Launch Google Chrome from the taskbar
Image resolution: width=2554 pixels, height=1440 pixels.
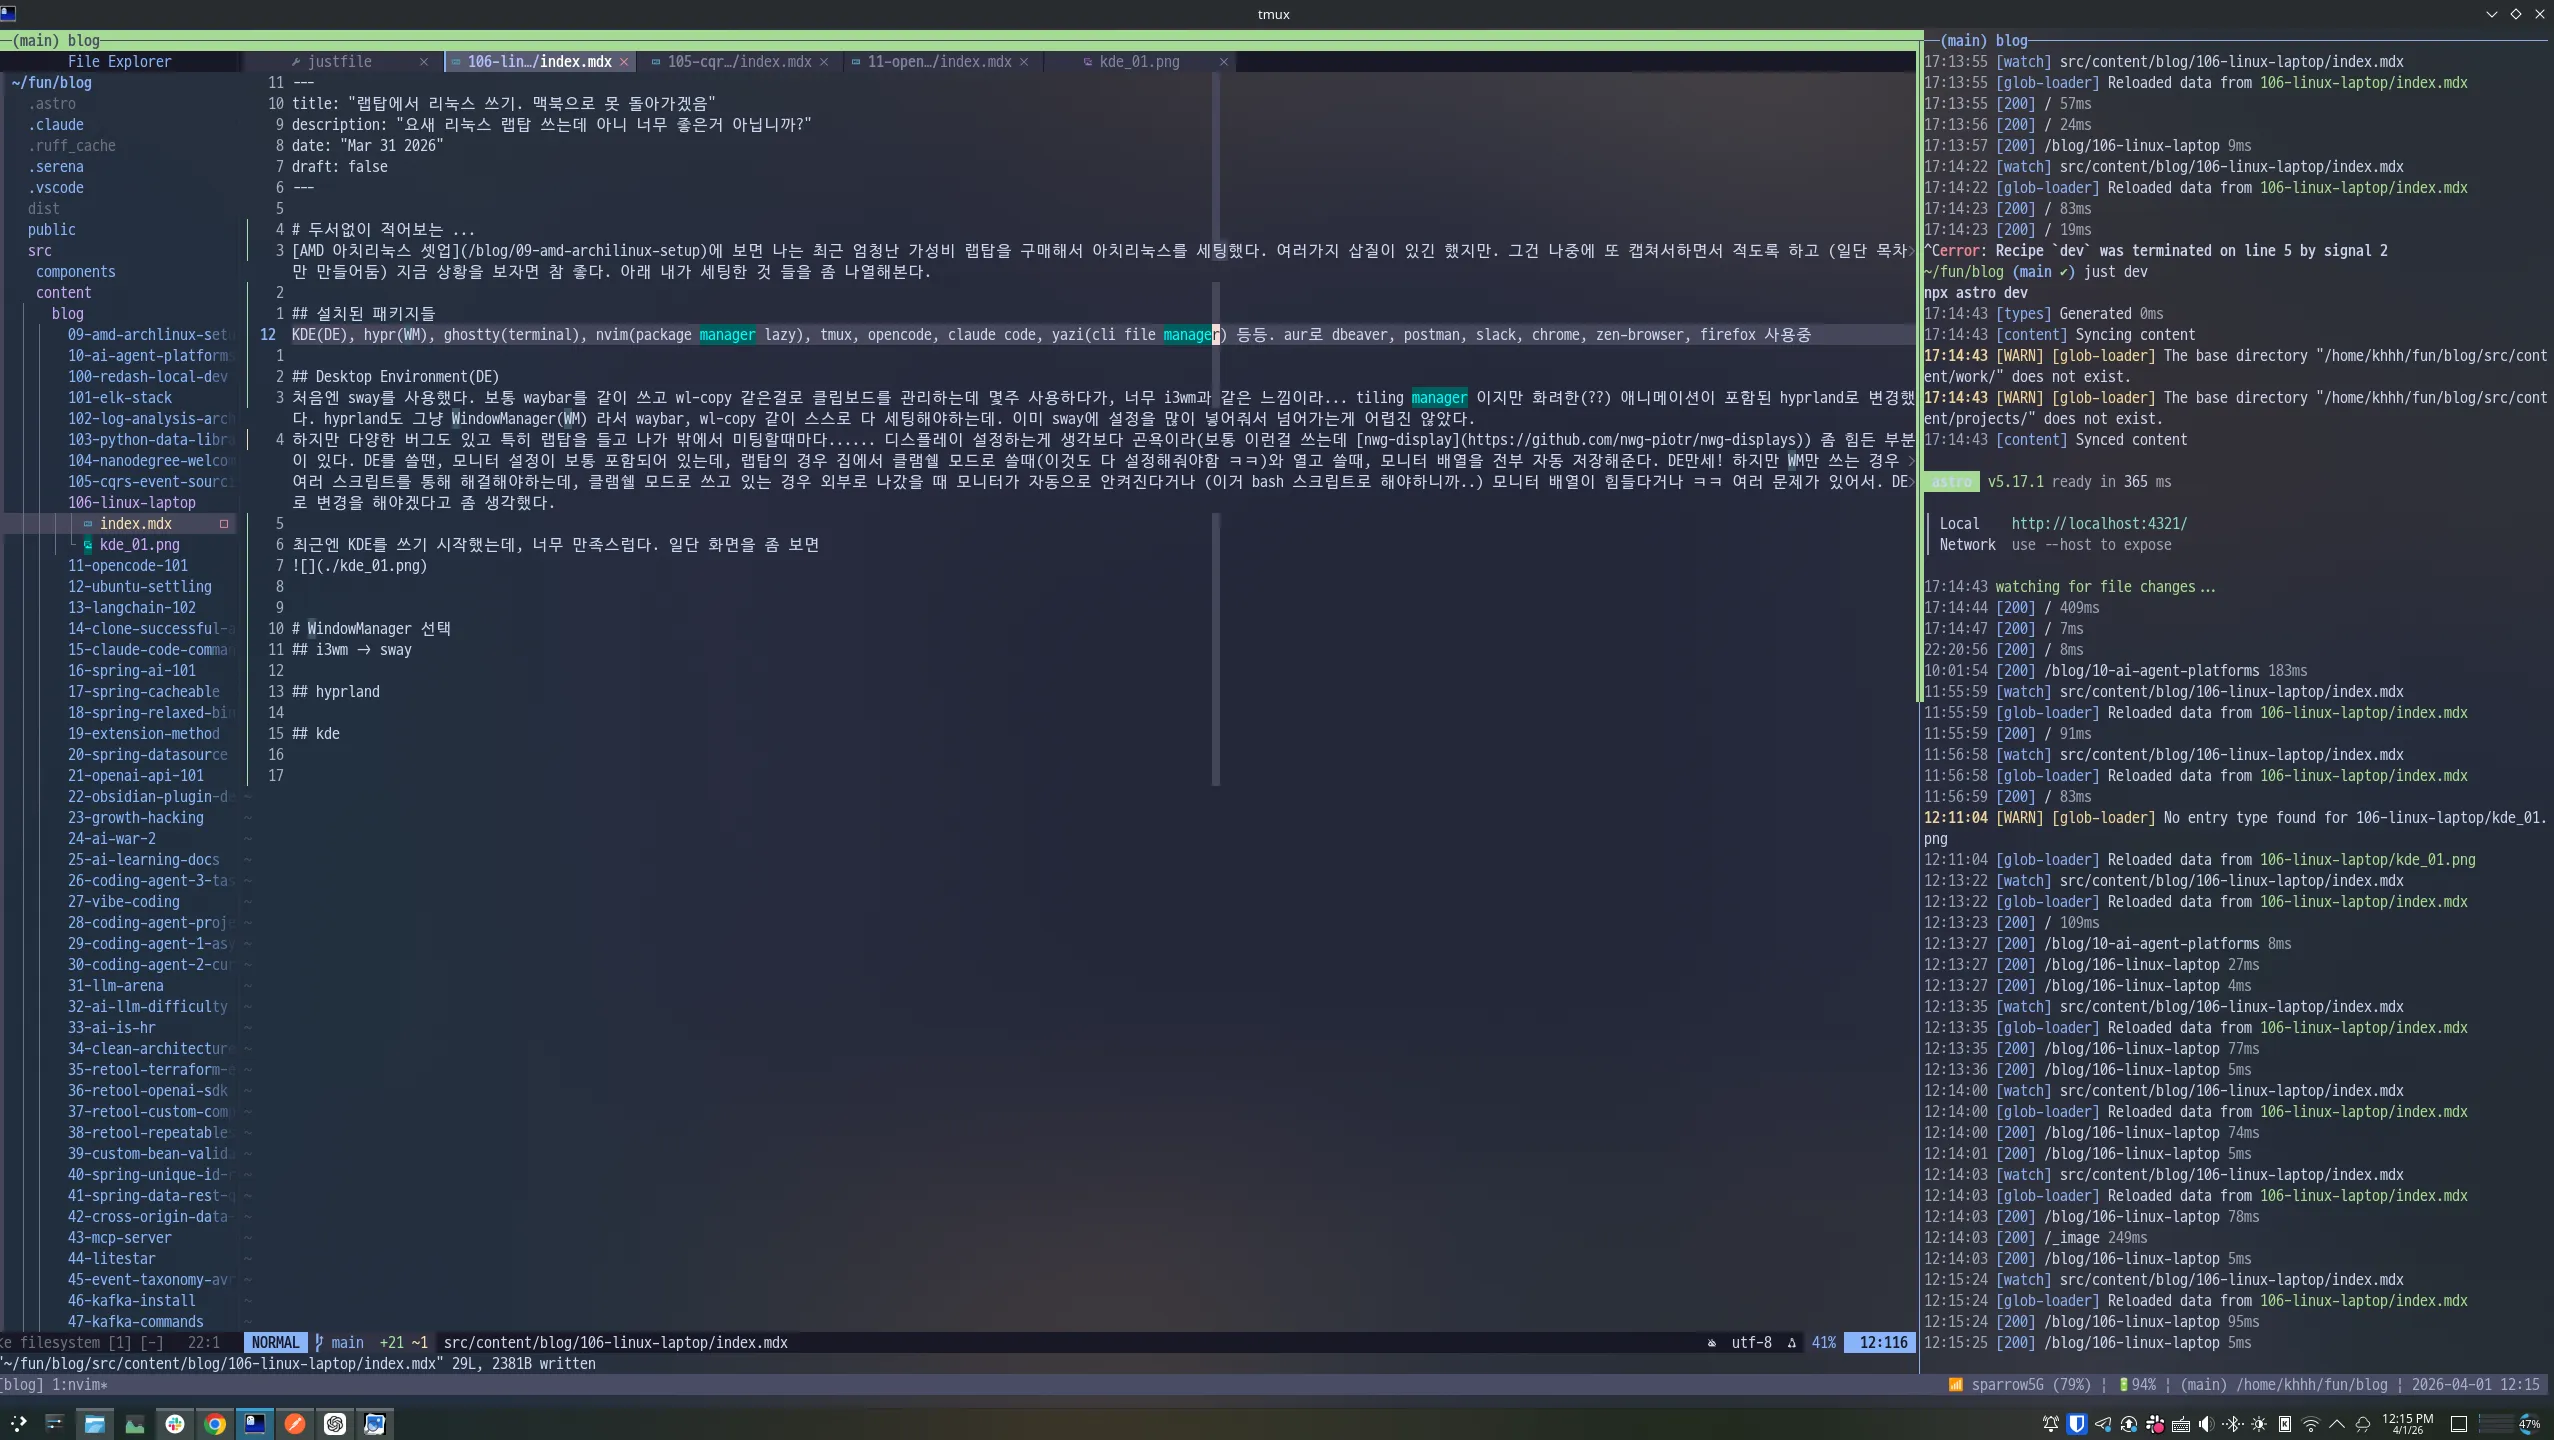pos(215,1424)
